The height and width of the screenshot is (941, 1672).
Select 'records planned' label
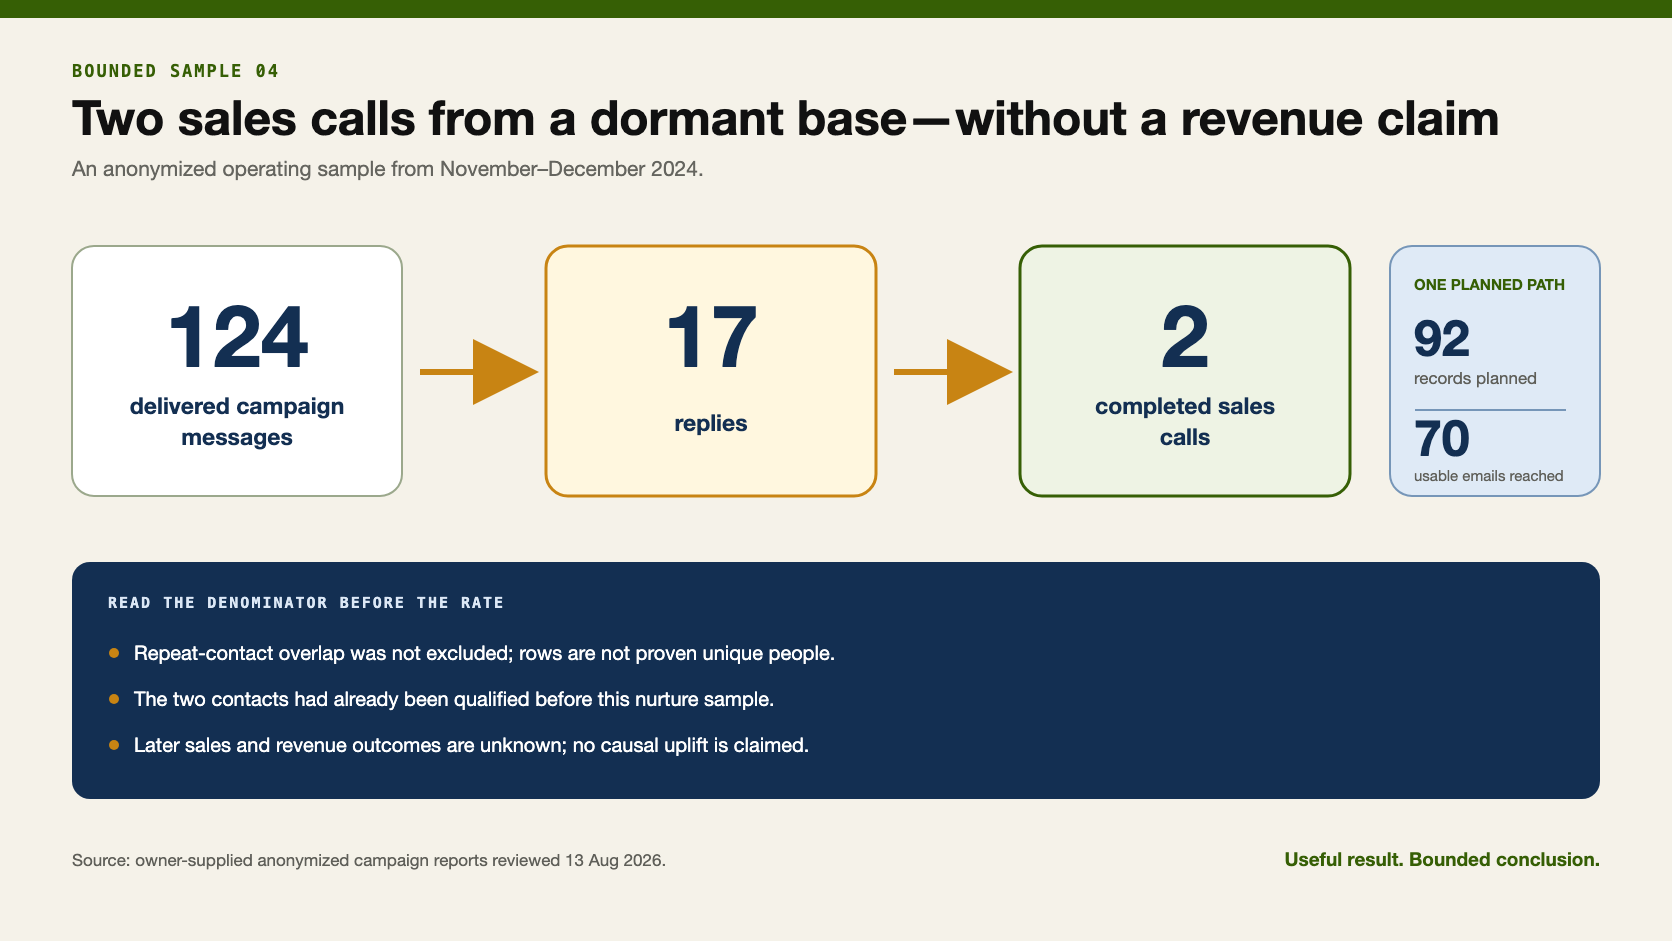pyautogui.click(x=1475, y=379)
